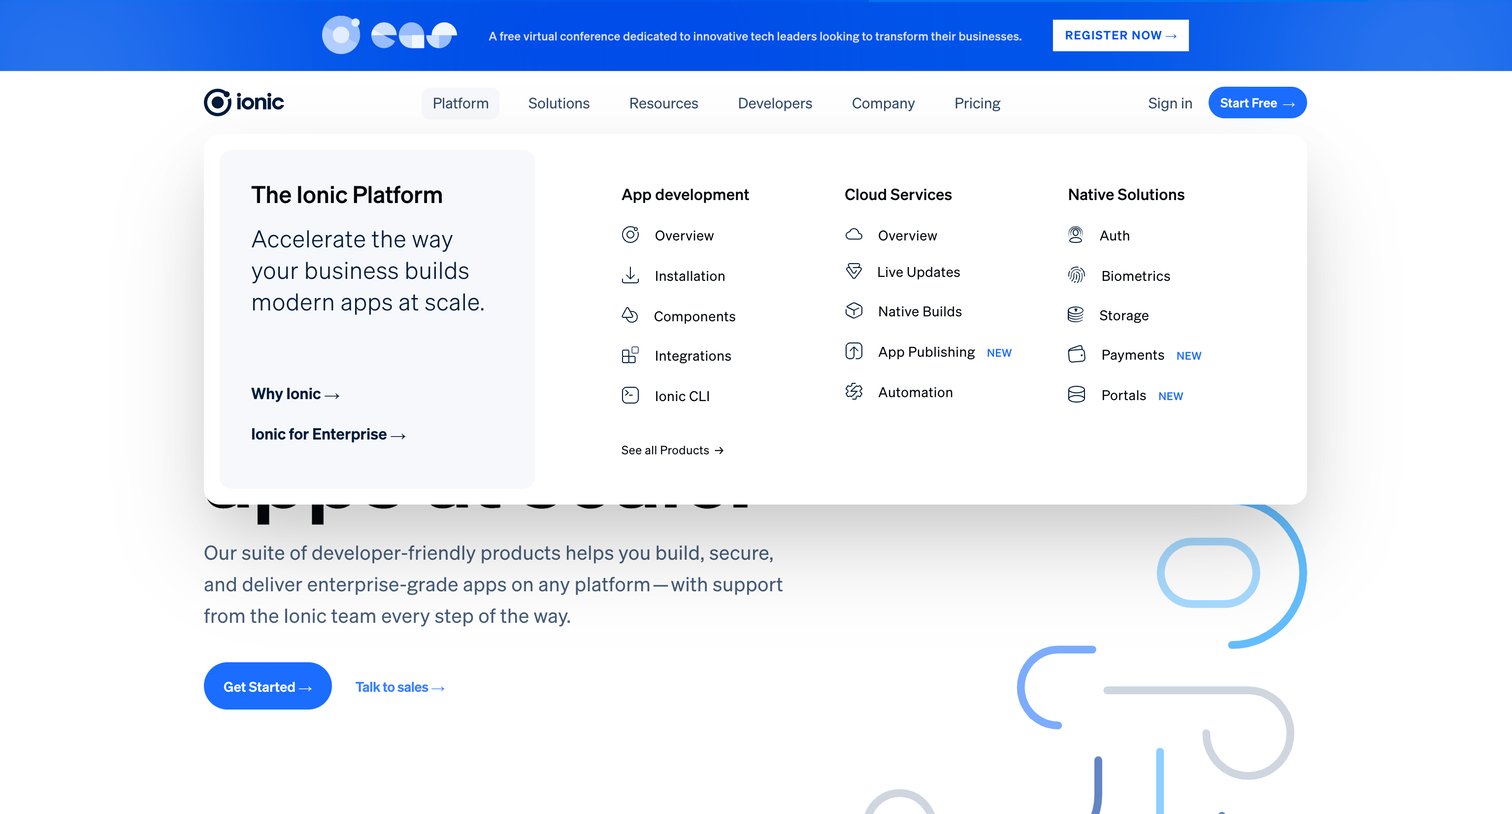1512x814 pixels.
Task: Open the Company menu
Action: click(x=883, y=103)
